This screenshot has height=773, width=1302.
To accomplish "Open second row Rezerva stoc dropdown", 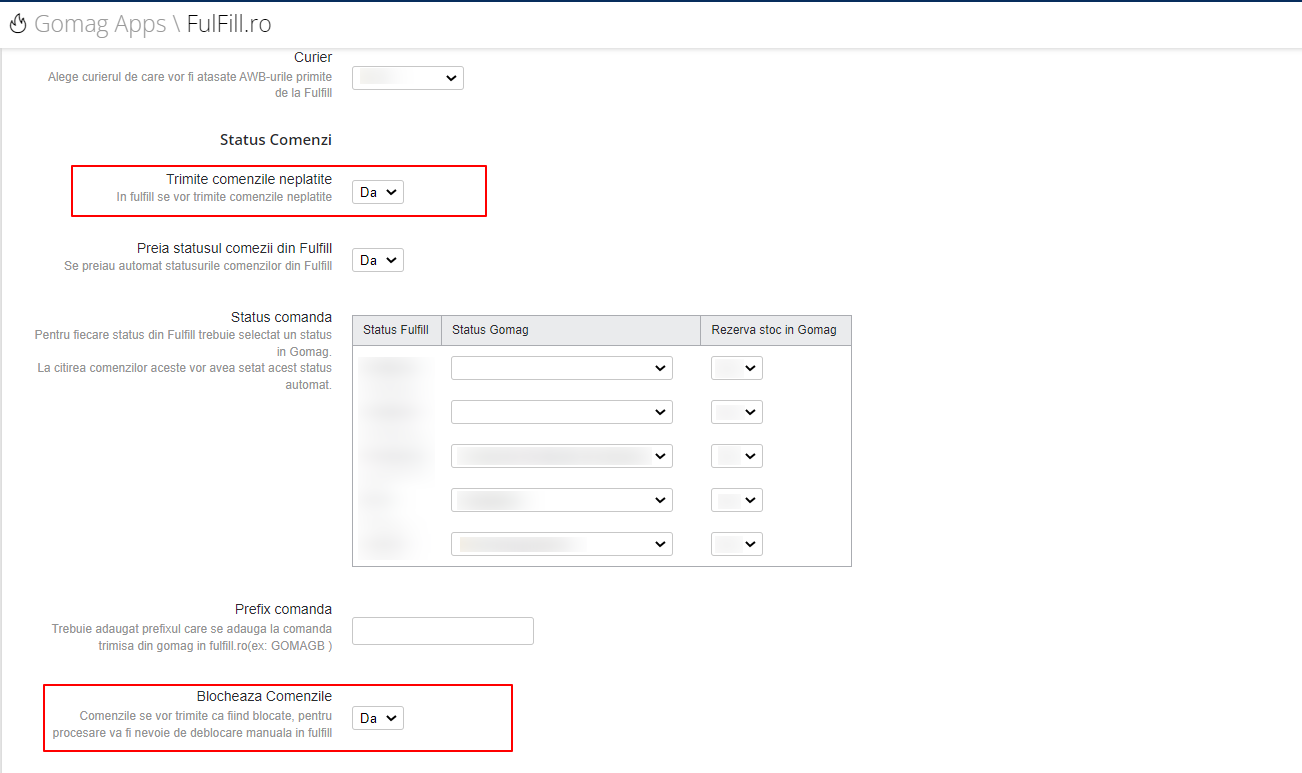I will pos(737,412).
